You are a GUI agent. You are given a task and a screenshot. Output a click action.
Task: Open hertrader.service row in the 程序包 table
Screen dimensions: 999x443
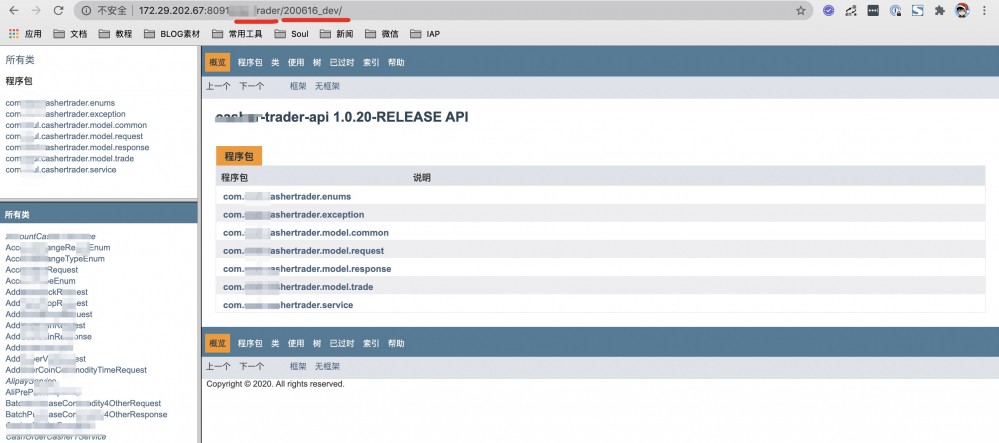pos(288,305)
